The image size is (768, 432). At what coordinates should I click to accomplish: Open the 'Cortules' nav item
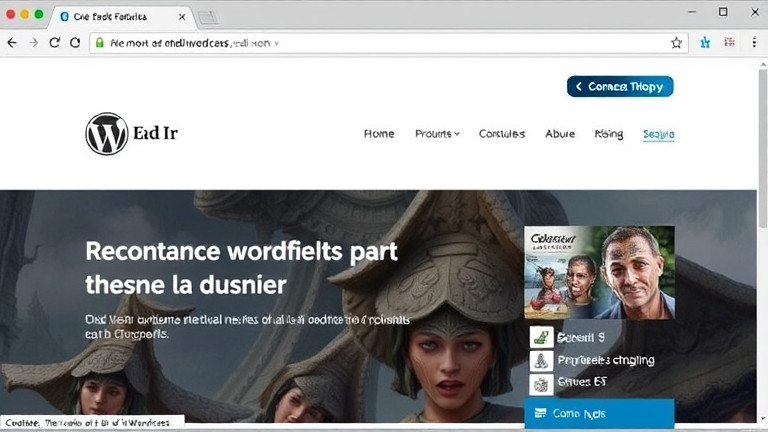(x=502, y=134)
